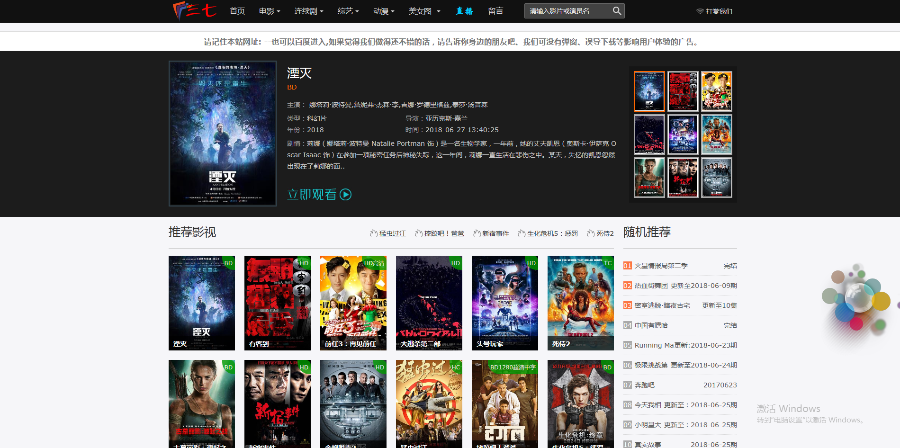Open Tomb Raider poster in recommended list
Screen dimensions: 900x448
click(201, 404)
